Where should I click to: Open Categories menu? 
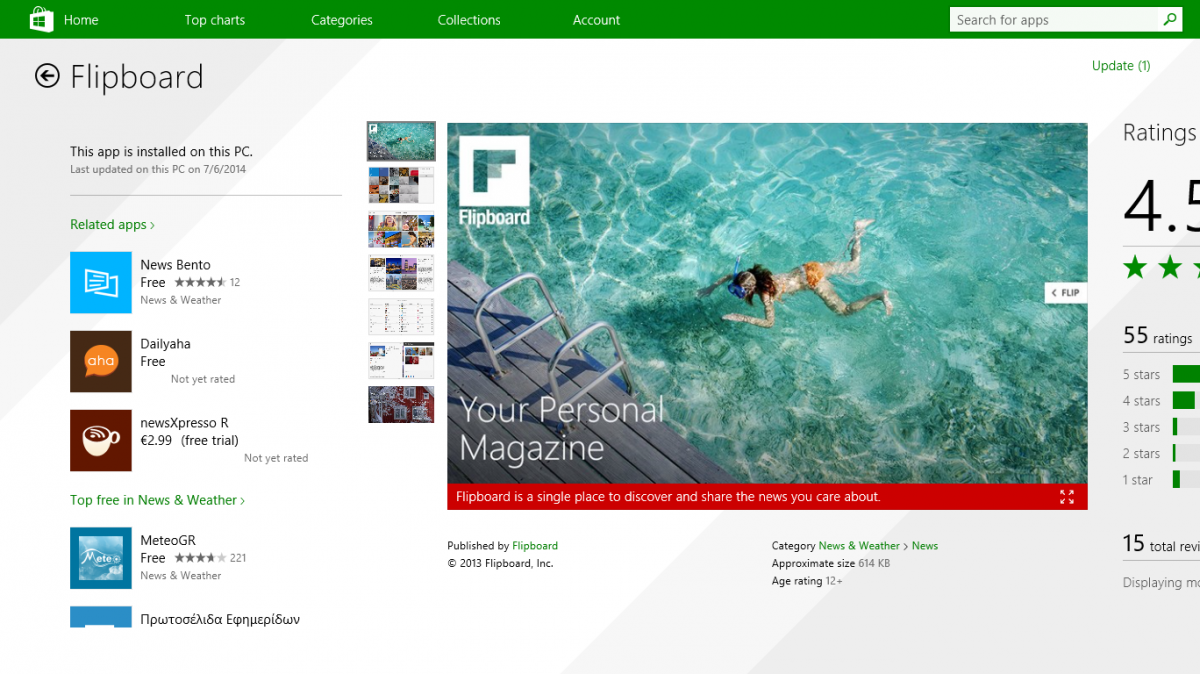point(342,20)
